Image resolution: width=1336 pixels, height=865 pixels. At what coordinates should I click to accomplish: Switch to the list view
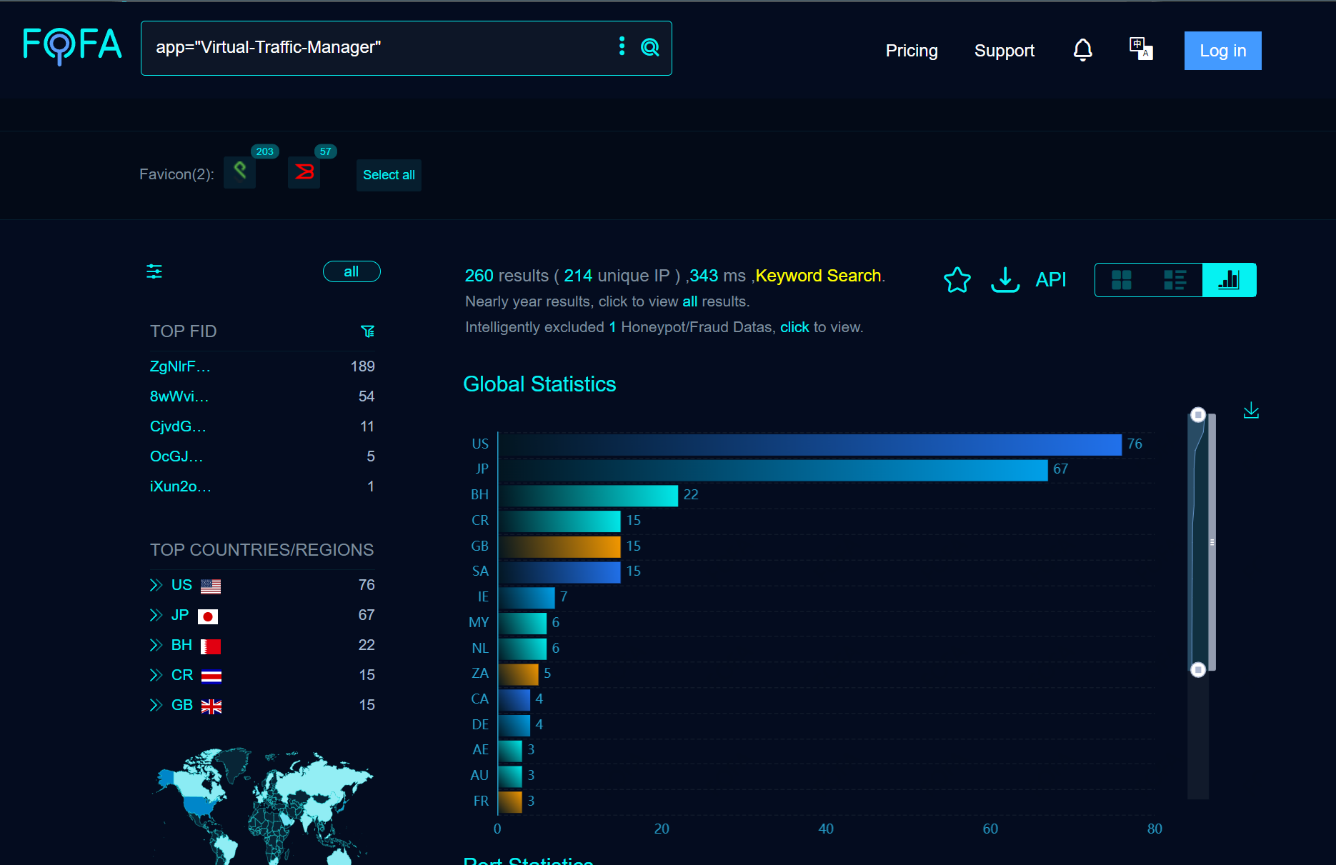1175,280
